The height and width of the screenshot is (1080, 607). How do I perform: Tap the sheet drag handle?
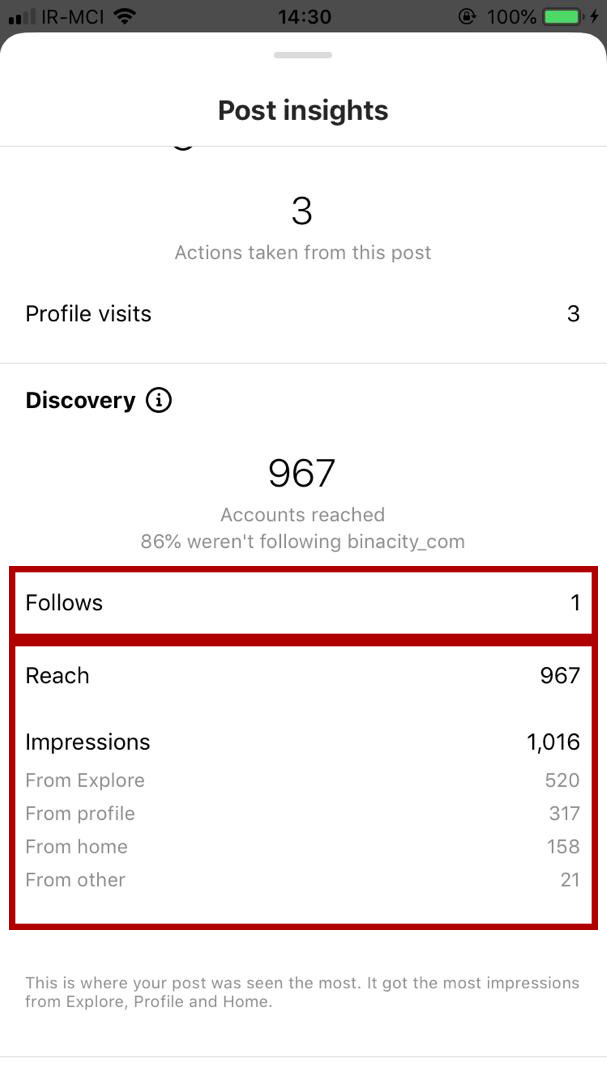pyautogui.click(x=302, y=54)
